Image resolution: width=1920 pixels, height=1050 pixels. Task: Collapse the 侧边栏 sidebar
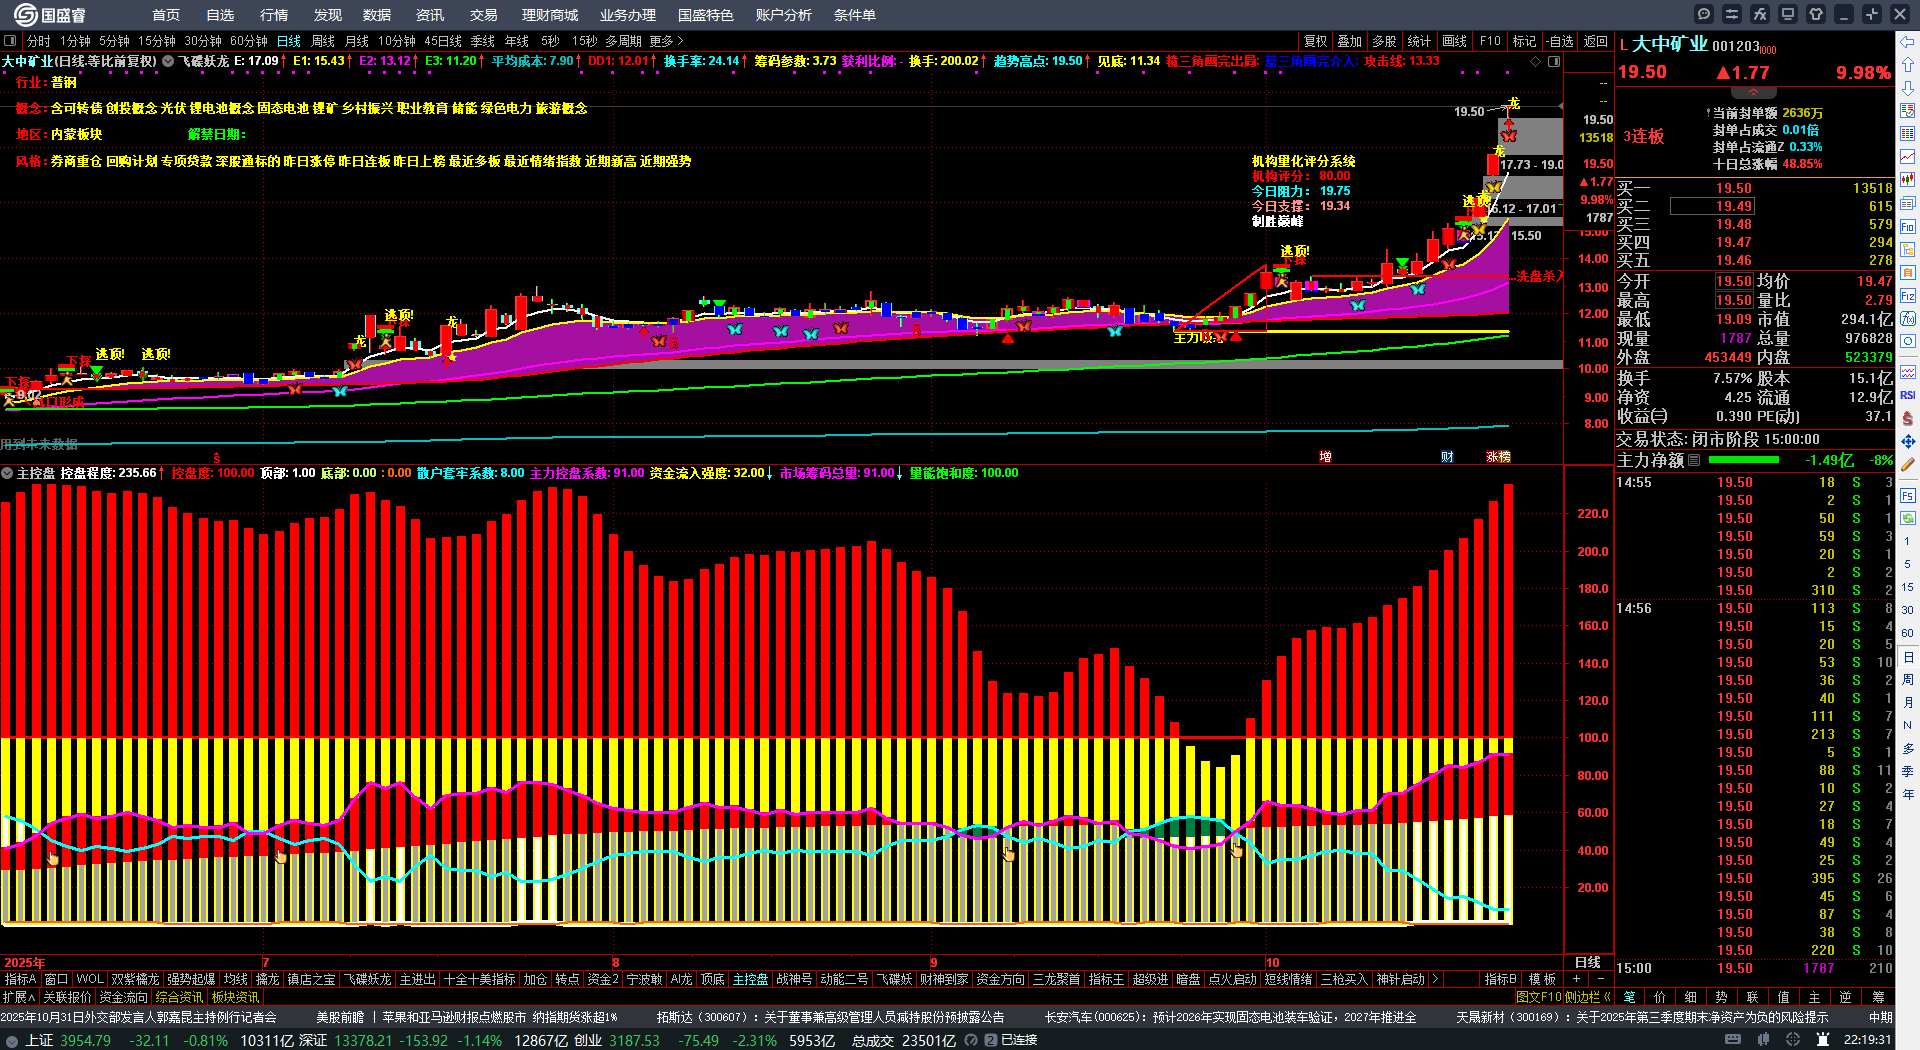coord(1588,997)
